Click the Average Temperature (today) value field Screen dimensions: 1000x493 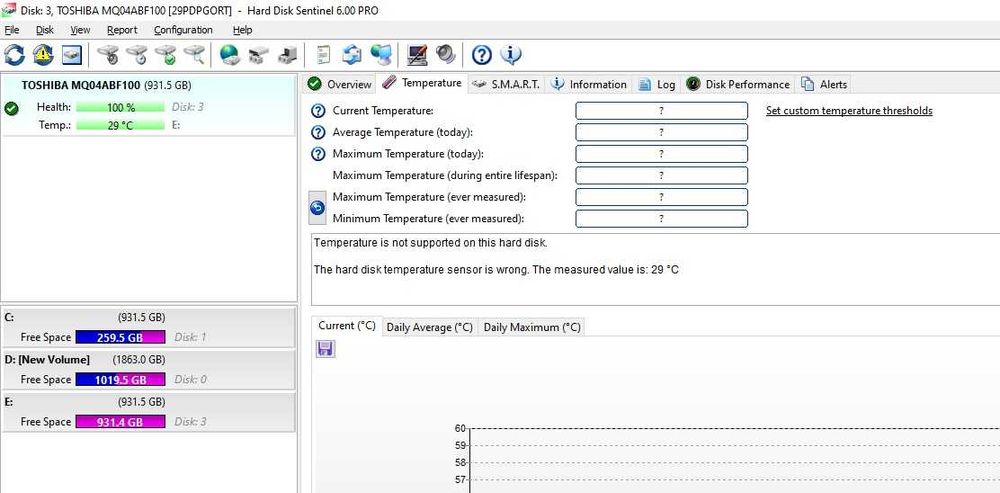pyautogui.click(x=661, y=133)
